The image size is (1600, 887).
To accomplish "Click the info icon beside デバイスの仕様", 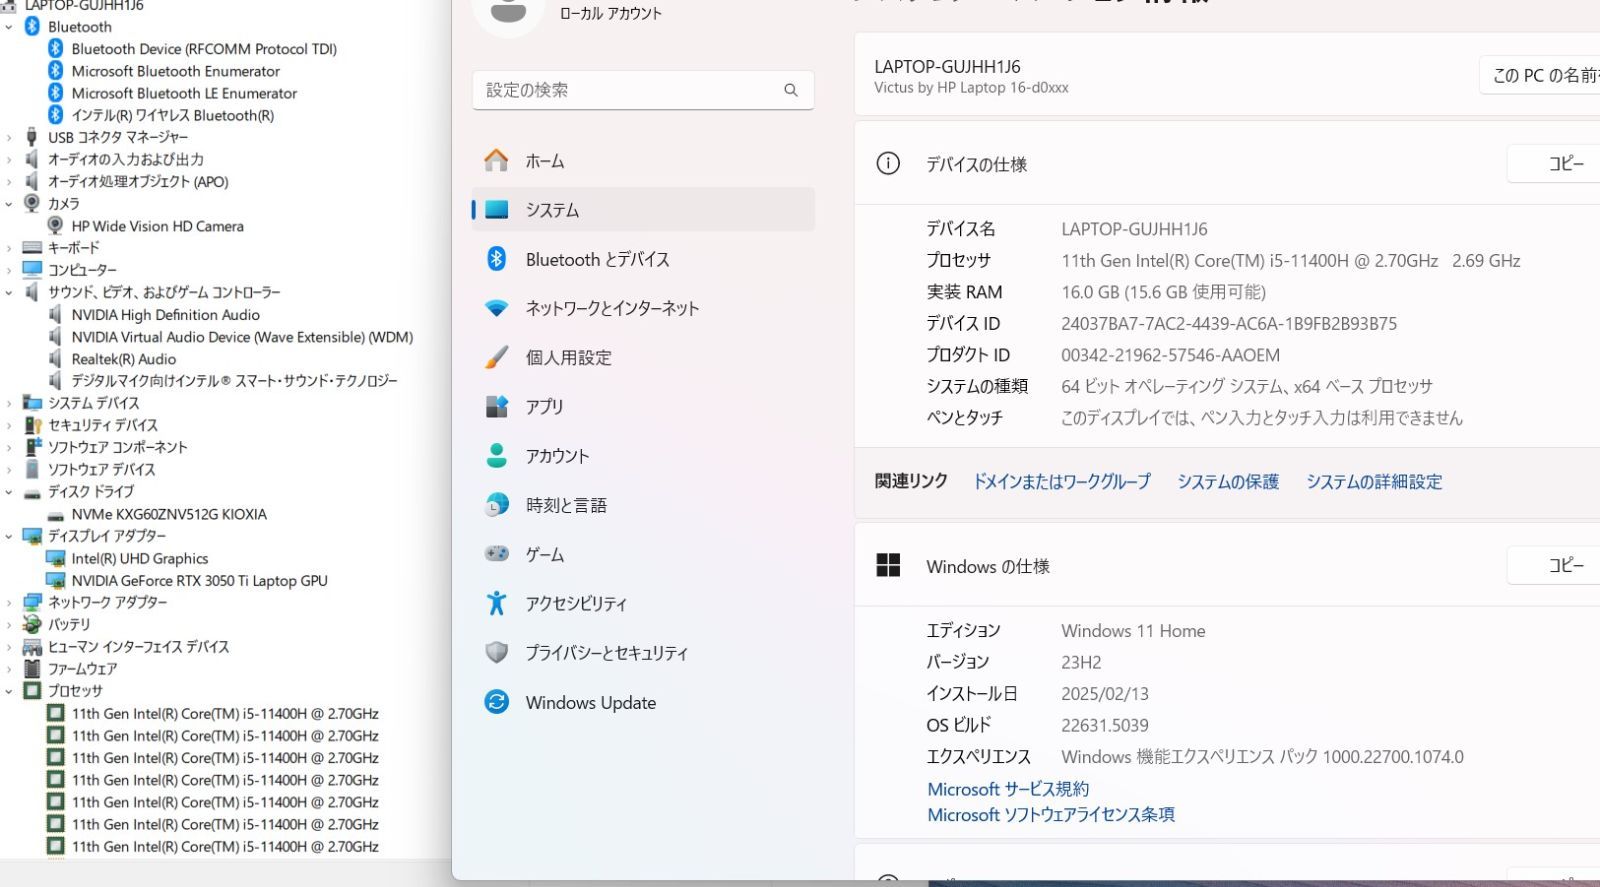I will (888, 163).
